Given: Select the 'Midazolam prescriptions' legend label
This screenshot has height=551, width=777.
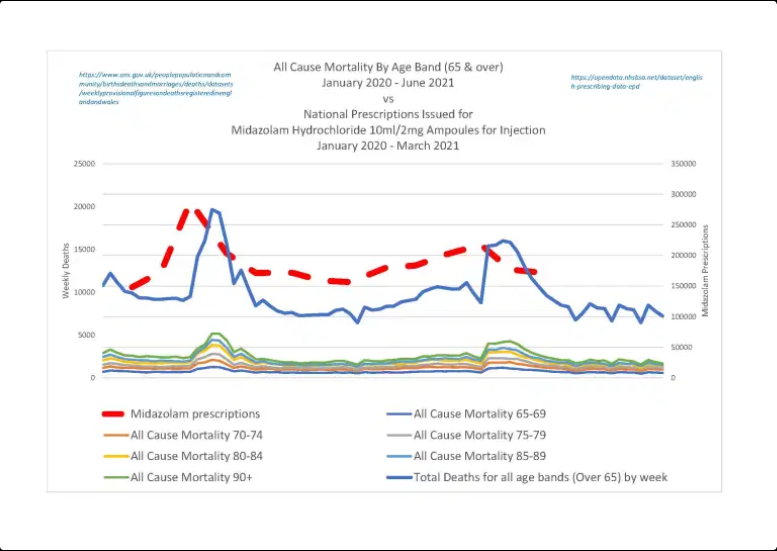Looking at the screenshot, I should point(195,414).
